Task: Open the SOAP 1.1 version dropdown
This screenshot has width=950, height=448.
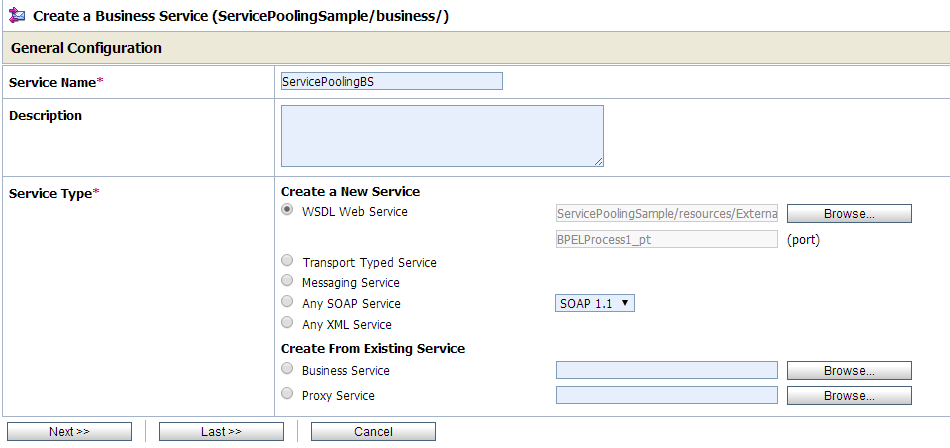Action: (595, 303)
